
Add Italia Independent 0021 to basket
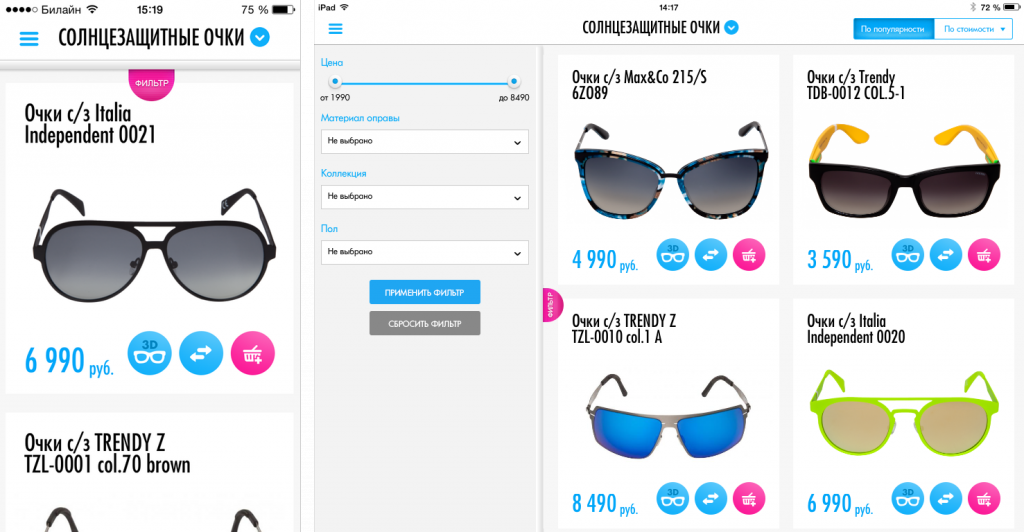253,353
